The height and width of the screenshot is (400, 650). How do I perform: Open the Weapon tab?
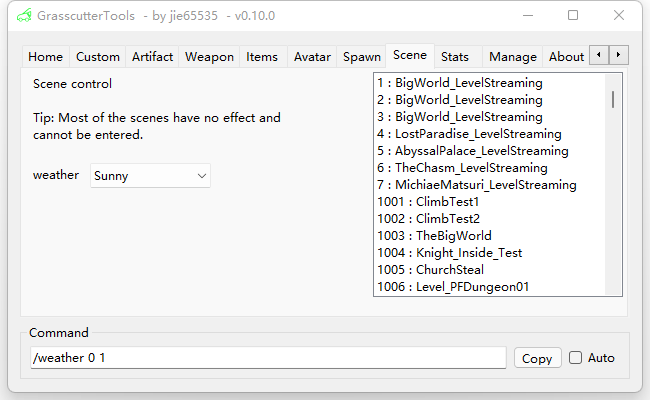coord(209,57)
